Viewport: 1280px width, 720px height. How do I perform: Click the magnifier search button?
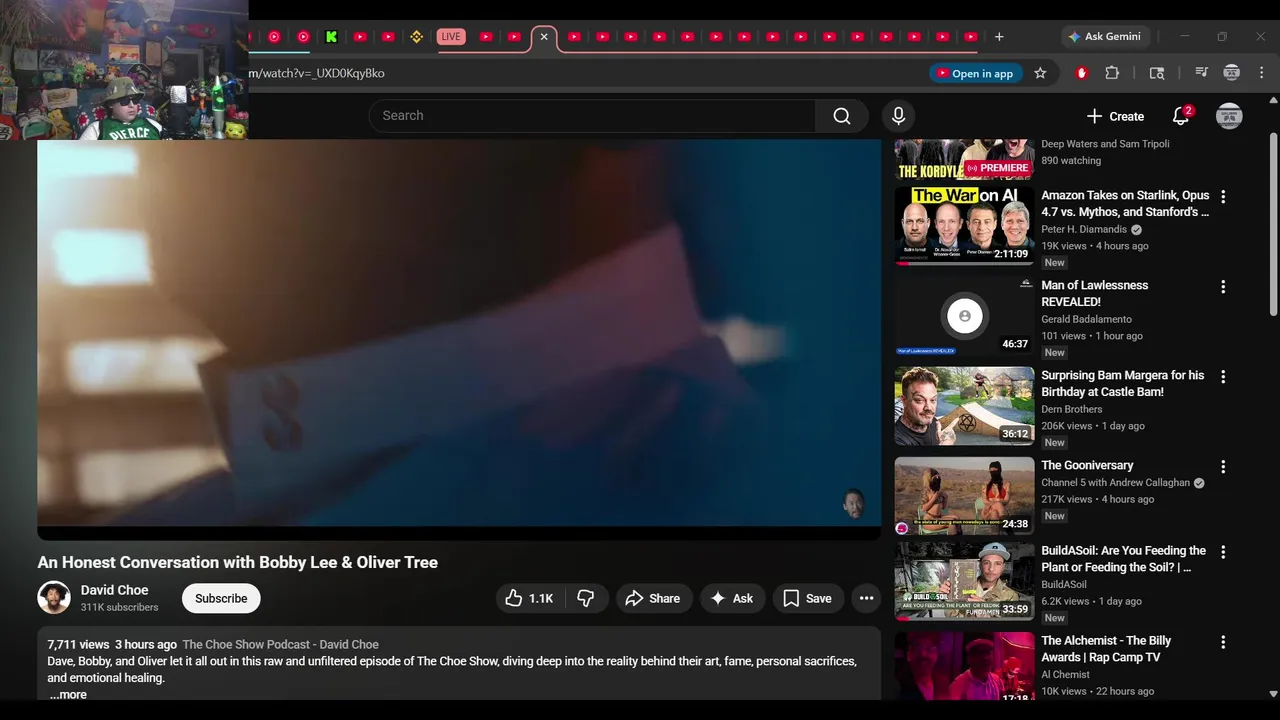[842, 116]
